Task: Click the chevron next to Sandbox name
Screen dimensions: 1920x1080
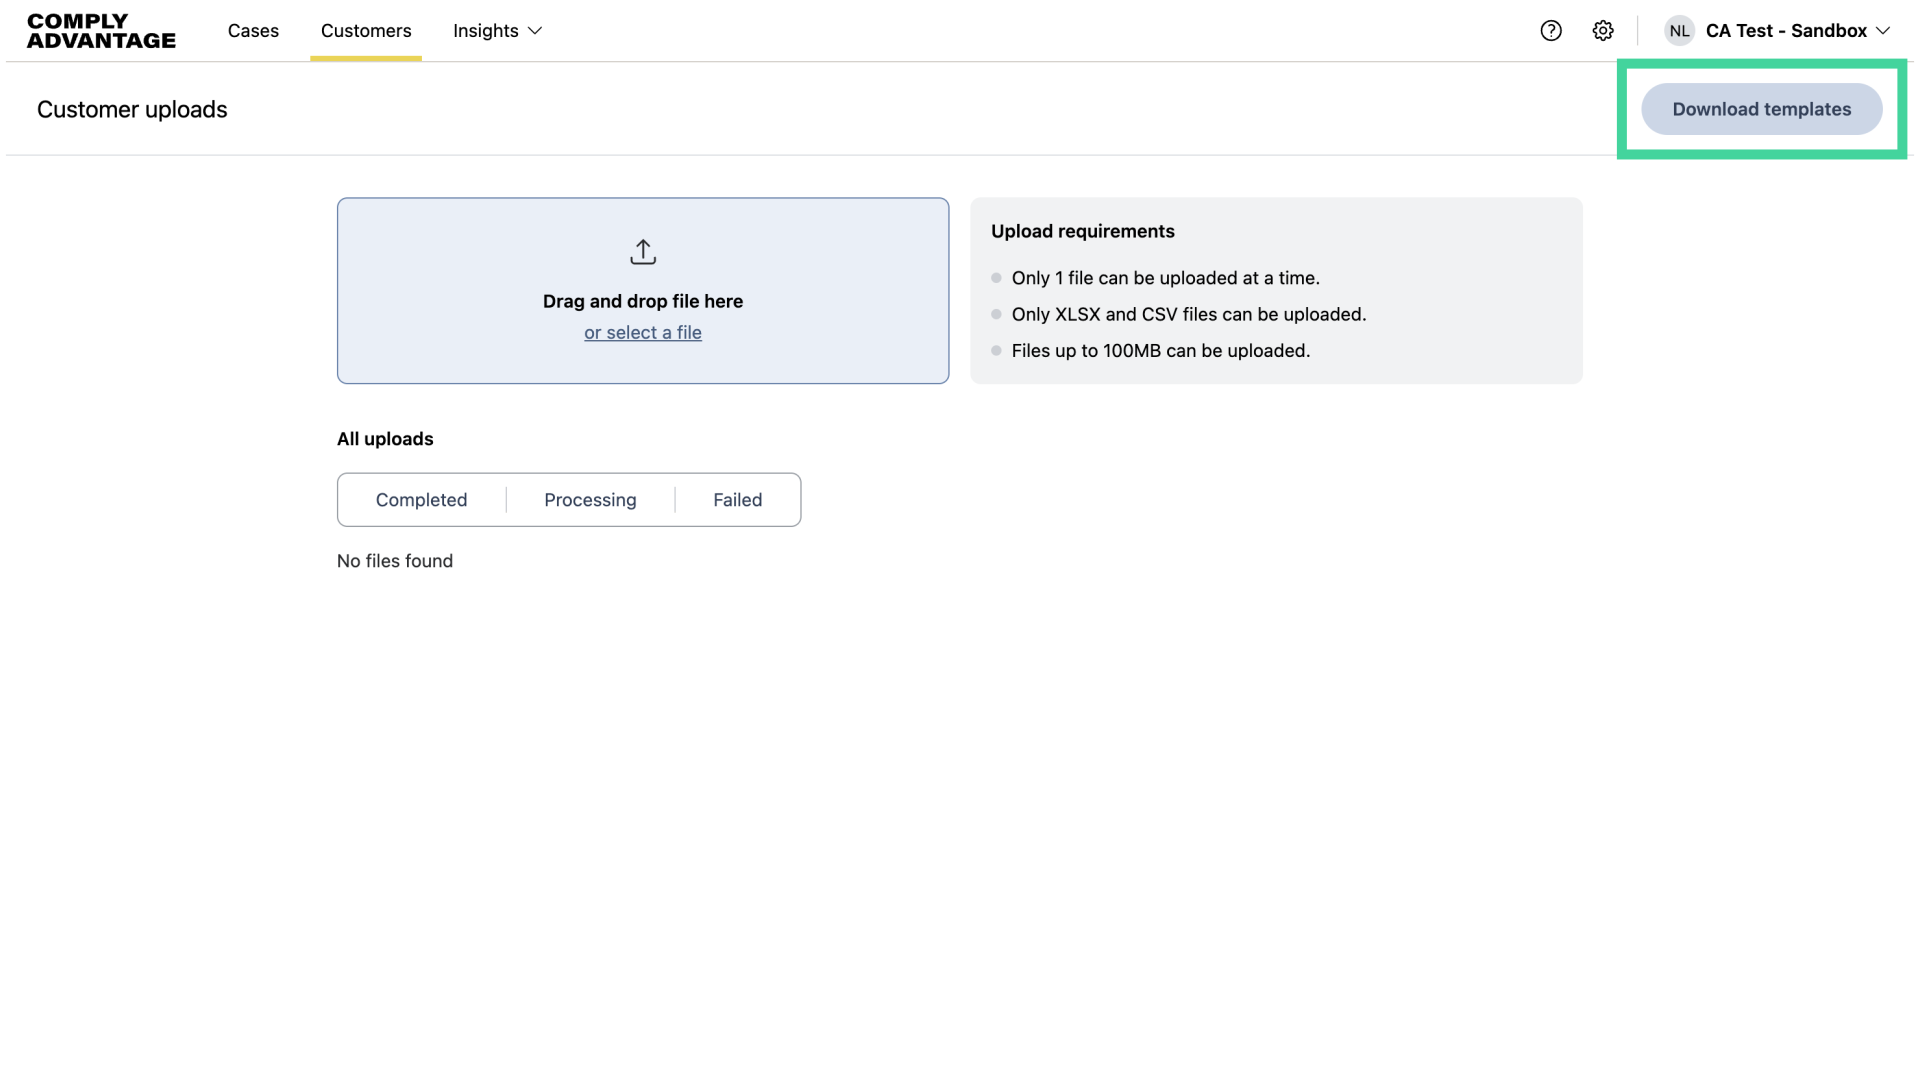Action: [x=1885, y=31]
